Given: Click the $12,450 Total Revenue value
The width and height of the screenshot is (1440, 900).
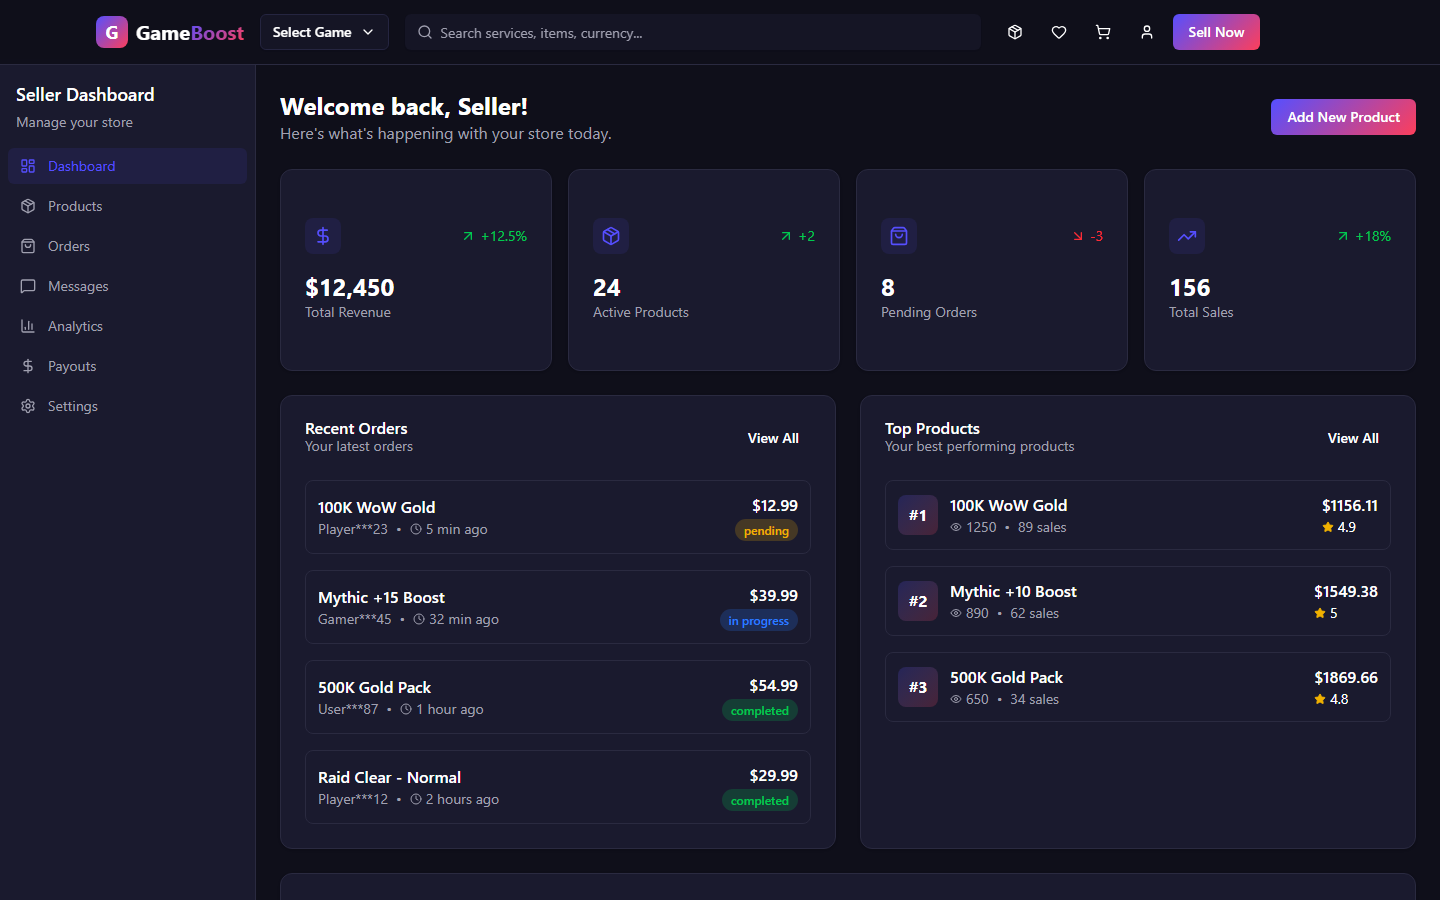Looking at the screenshot, I should [x=350, y=288].
